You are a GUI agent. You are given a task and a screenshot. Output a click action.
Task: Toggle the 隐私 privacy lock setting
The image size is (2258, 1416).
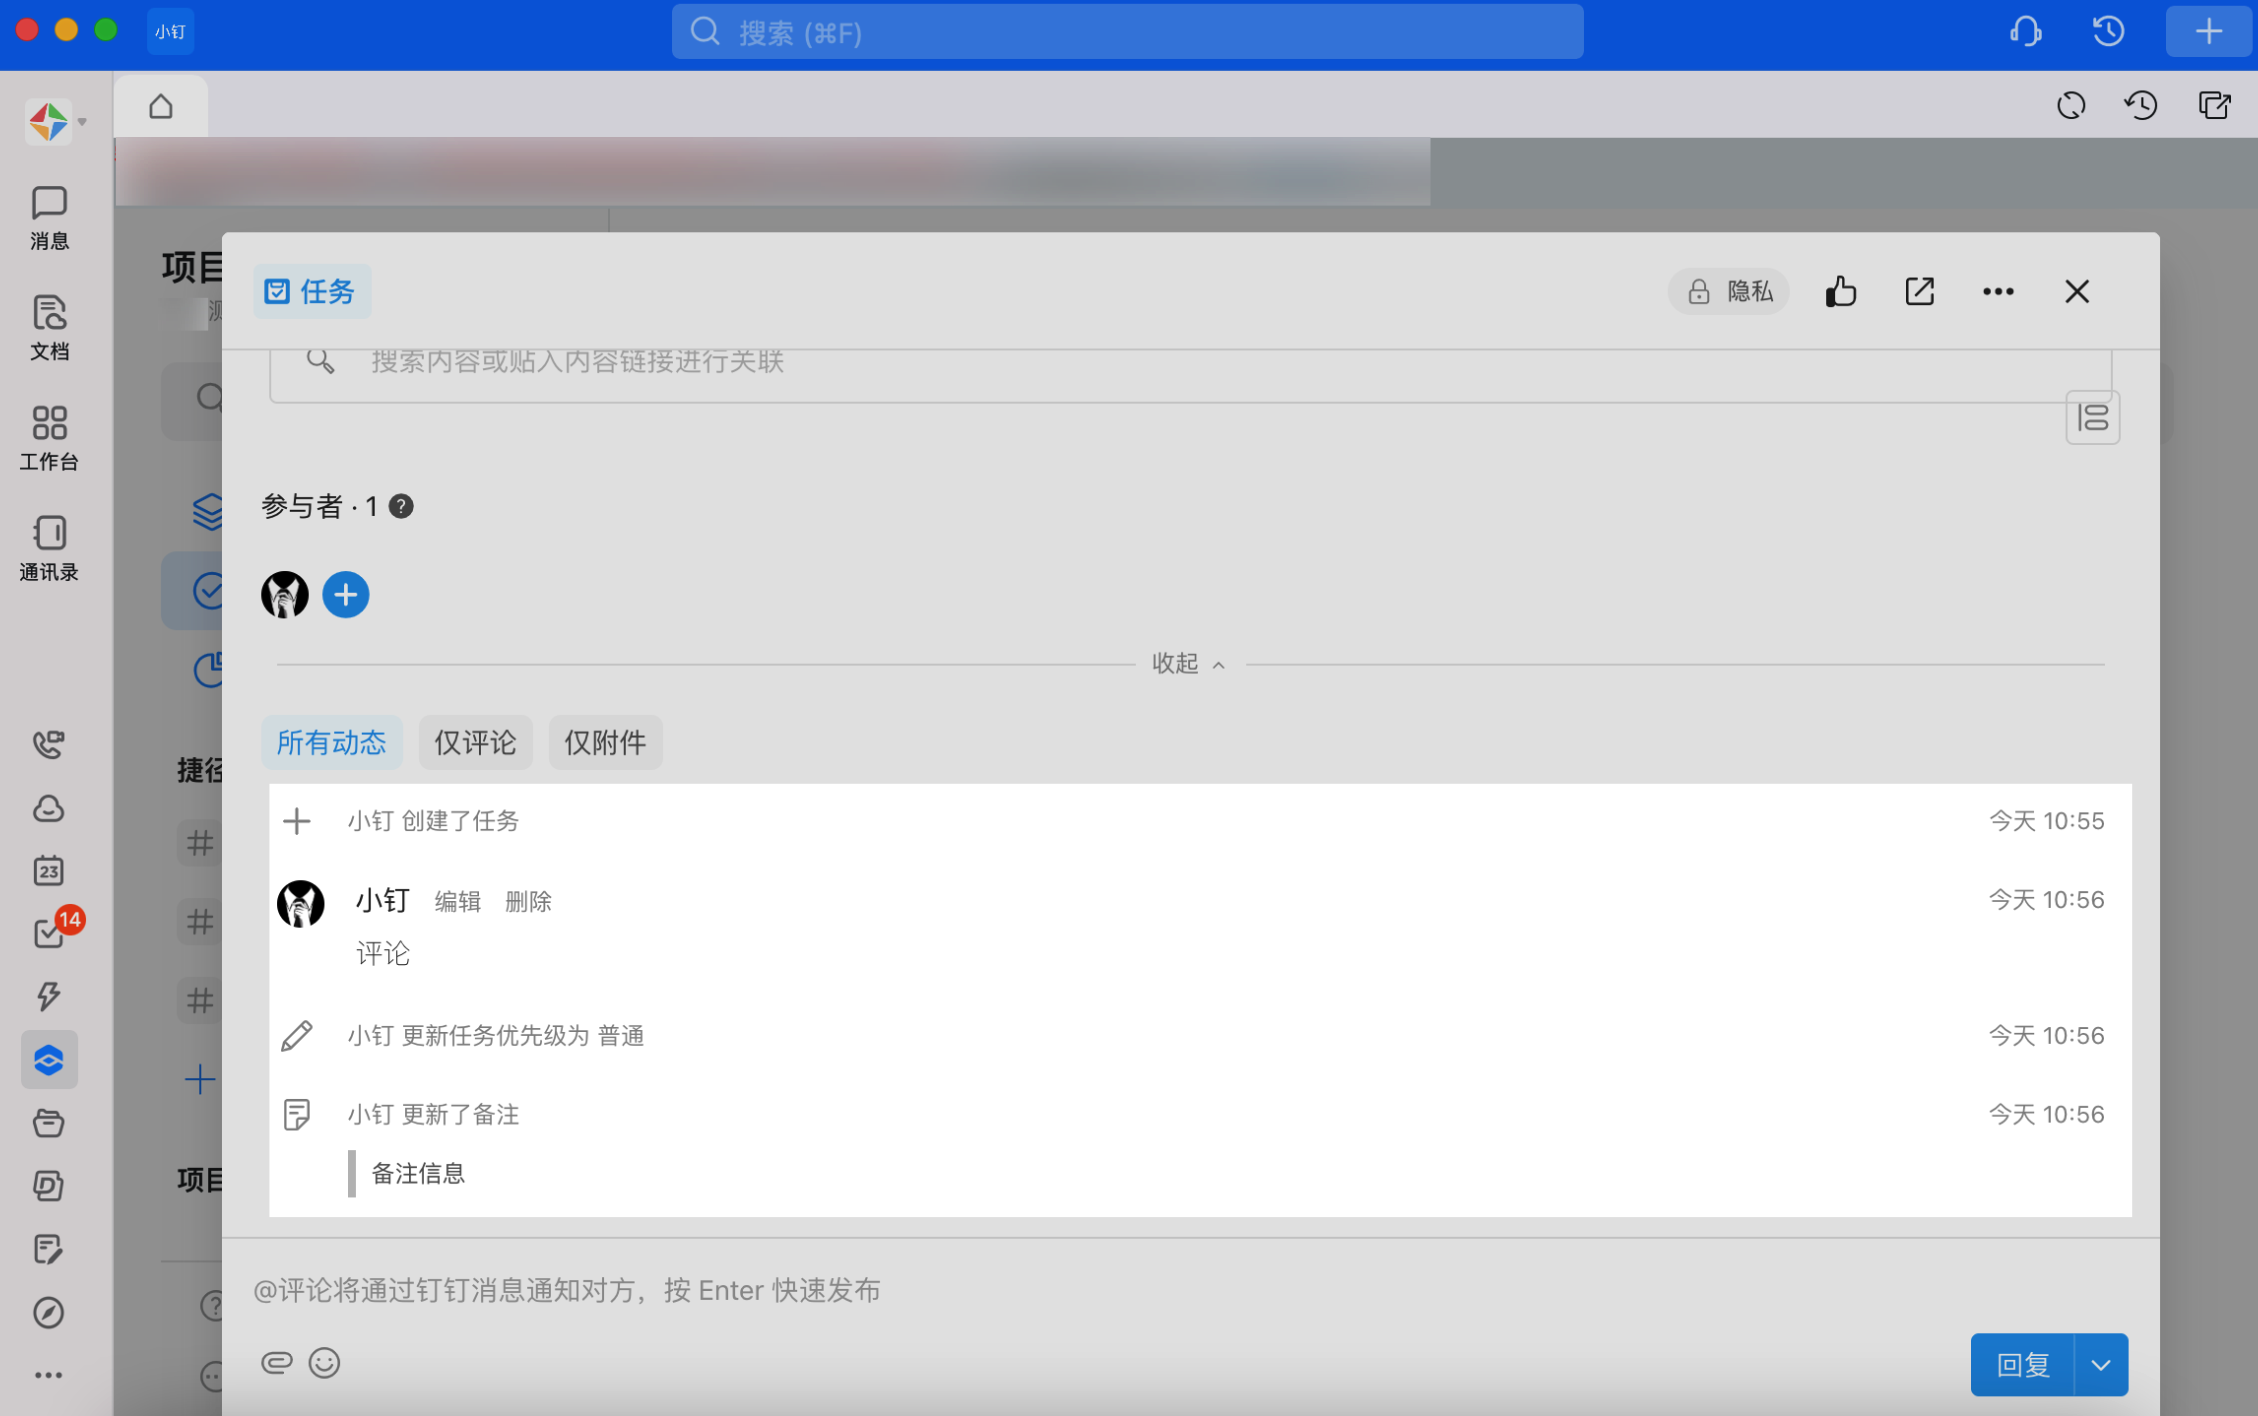tap(1729, 292)
